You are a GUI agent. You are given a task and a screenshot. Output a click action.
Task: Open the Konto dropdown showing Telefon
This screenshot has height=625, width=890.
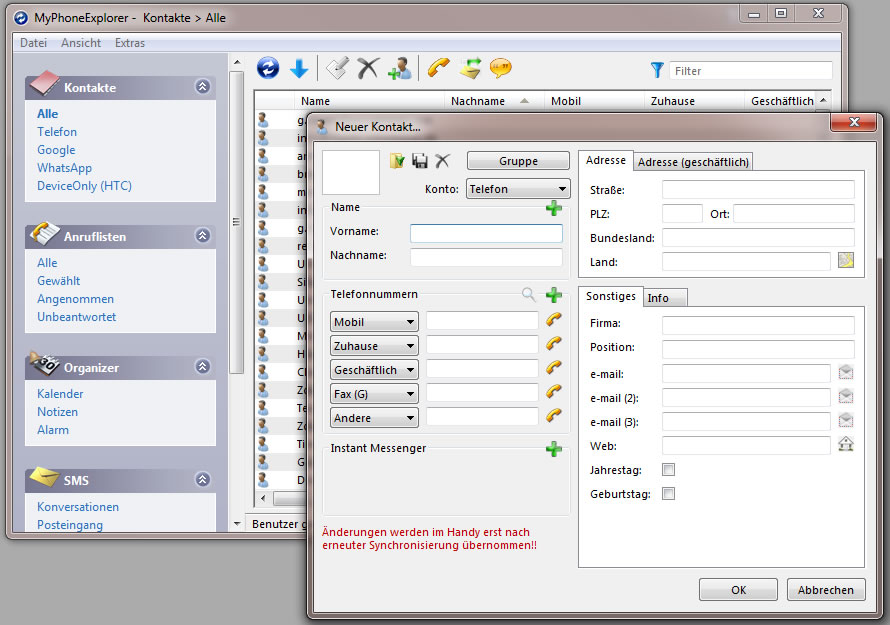[518, 189]
